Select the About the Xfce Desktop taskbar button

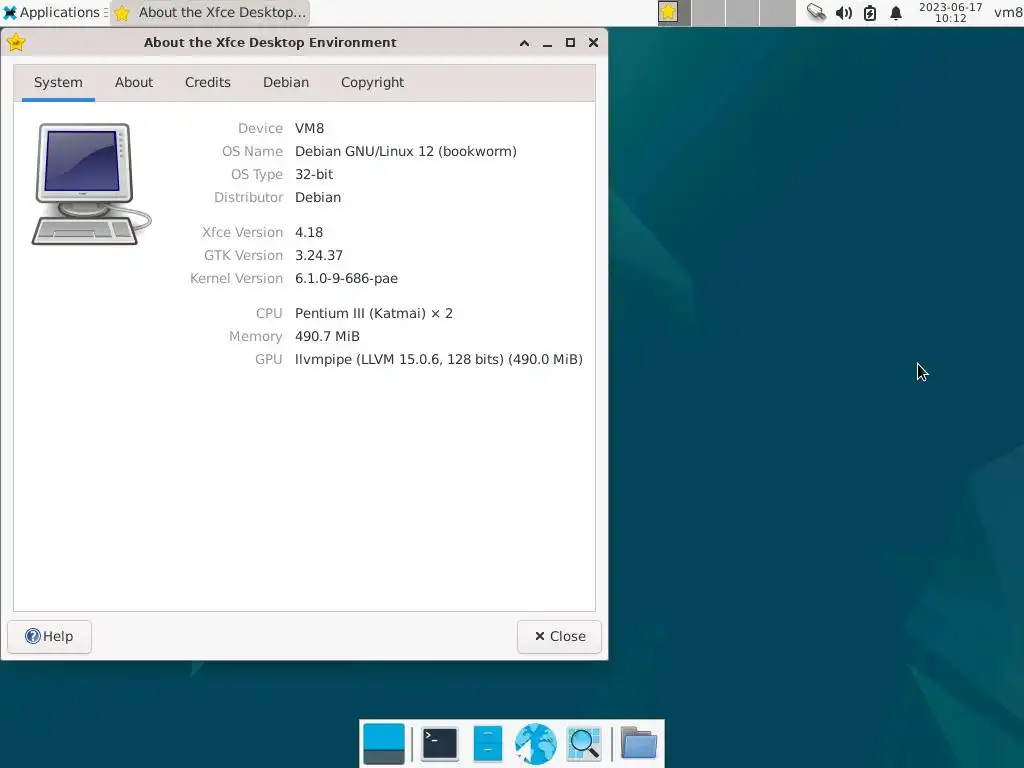click(x=210, y=12)
